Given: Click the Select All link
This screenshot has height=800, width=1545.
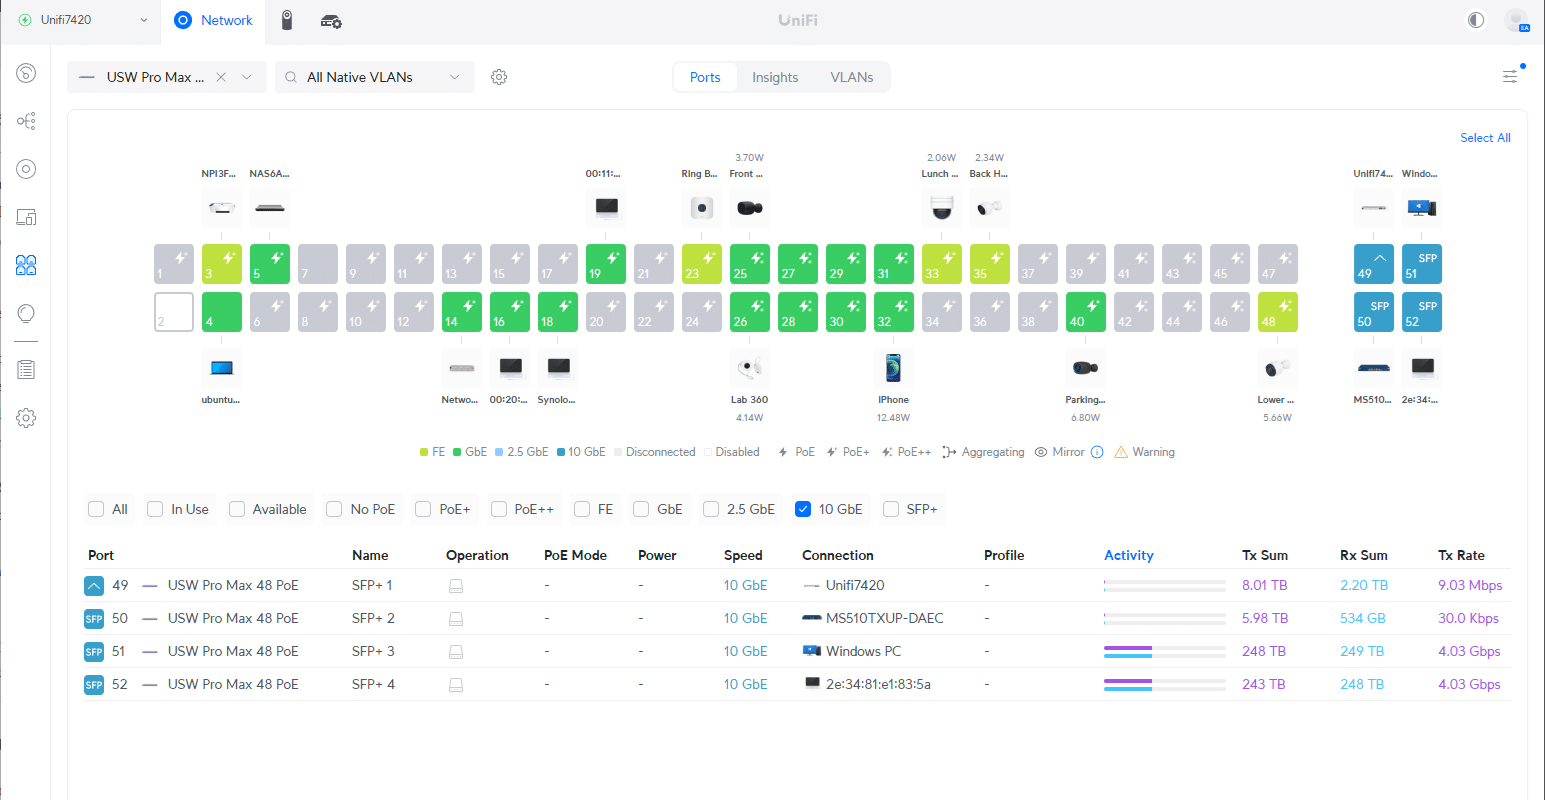Looking at the screenshot, I should point(1485,138).
